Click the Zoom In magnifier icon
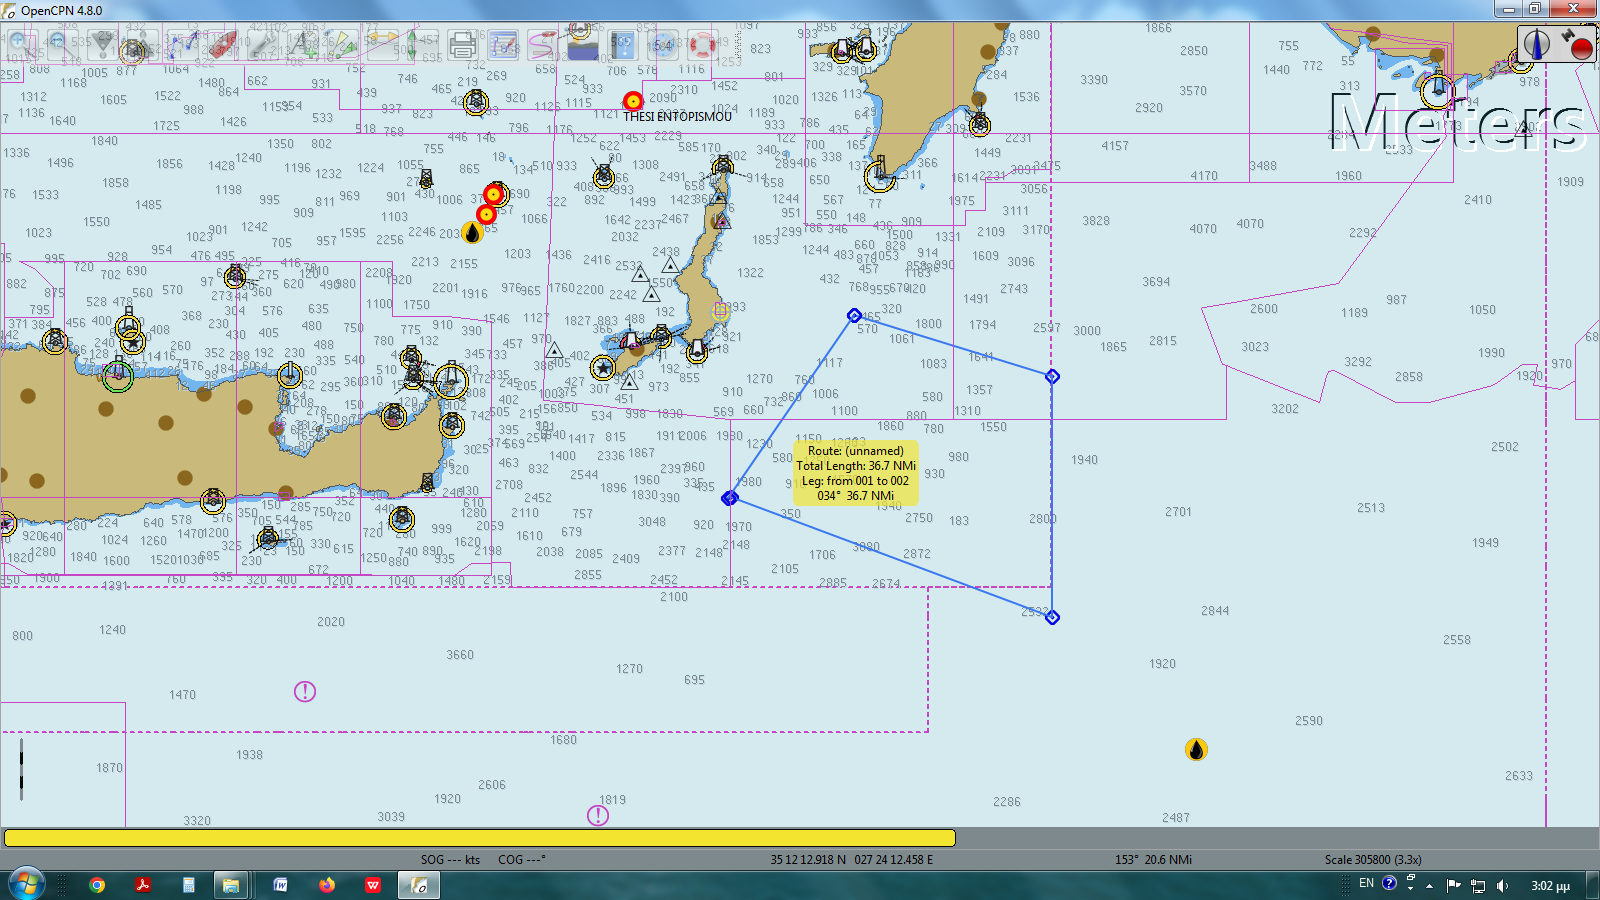The height and width of the screenshot is (900, 1600). pos(19,44)
